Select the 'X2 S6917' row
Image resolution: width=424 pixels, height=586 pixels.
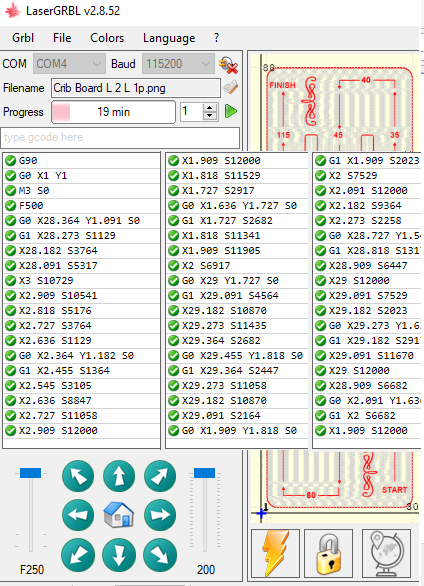coord(237,266)
